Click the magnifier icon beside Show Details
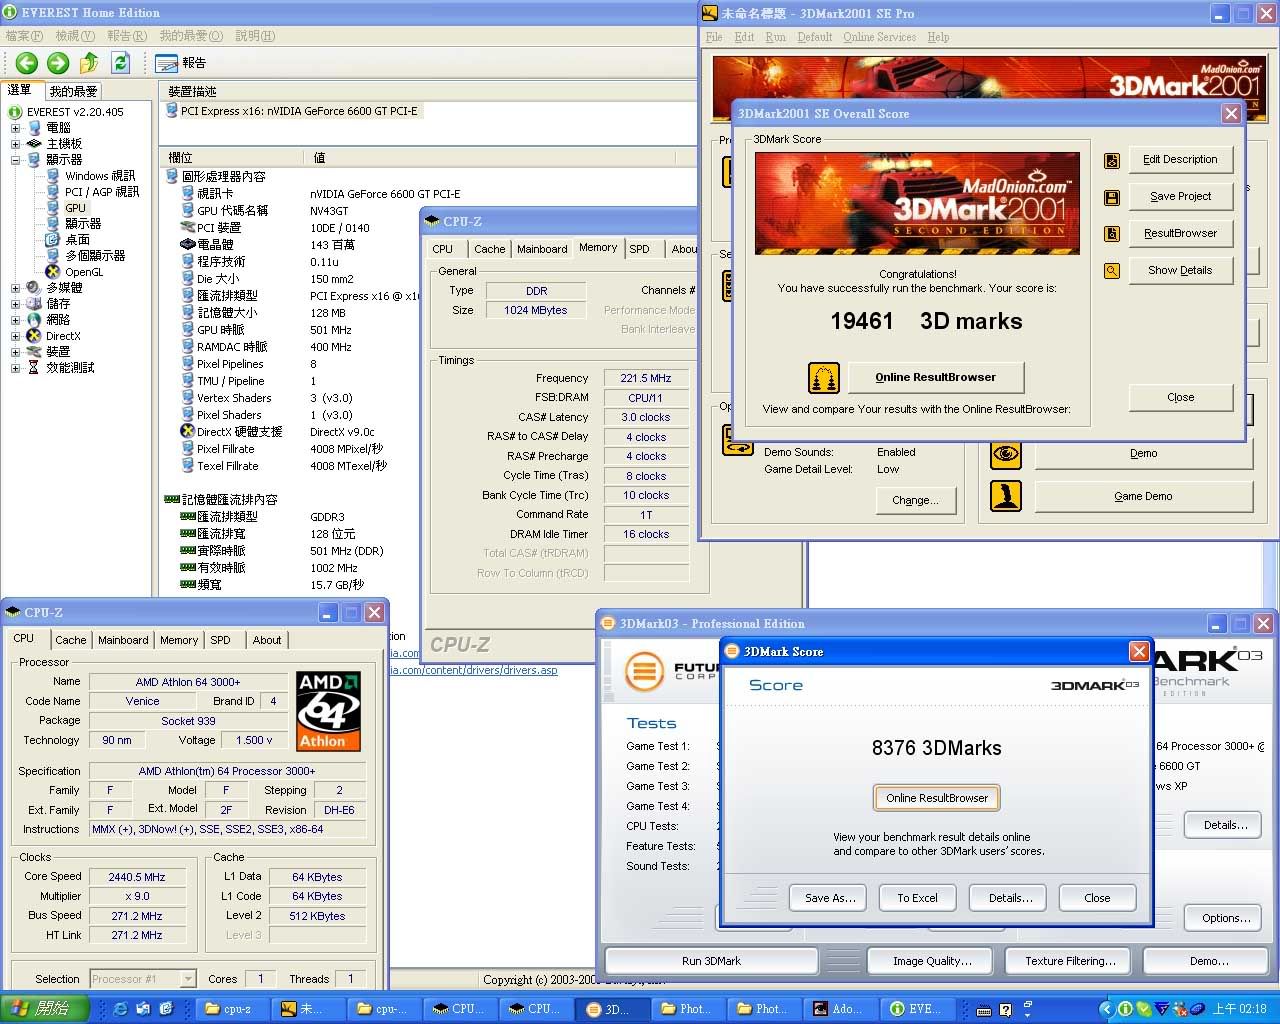Image resolution: width=1280 pixels, height=1024 pixels. point(1111,271)
